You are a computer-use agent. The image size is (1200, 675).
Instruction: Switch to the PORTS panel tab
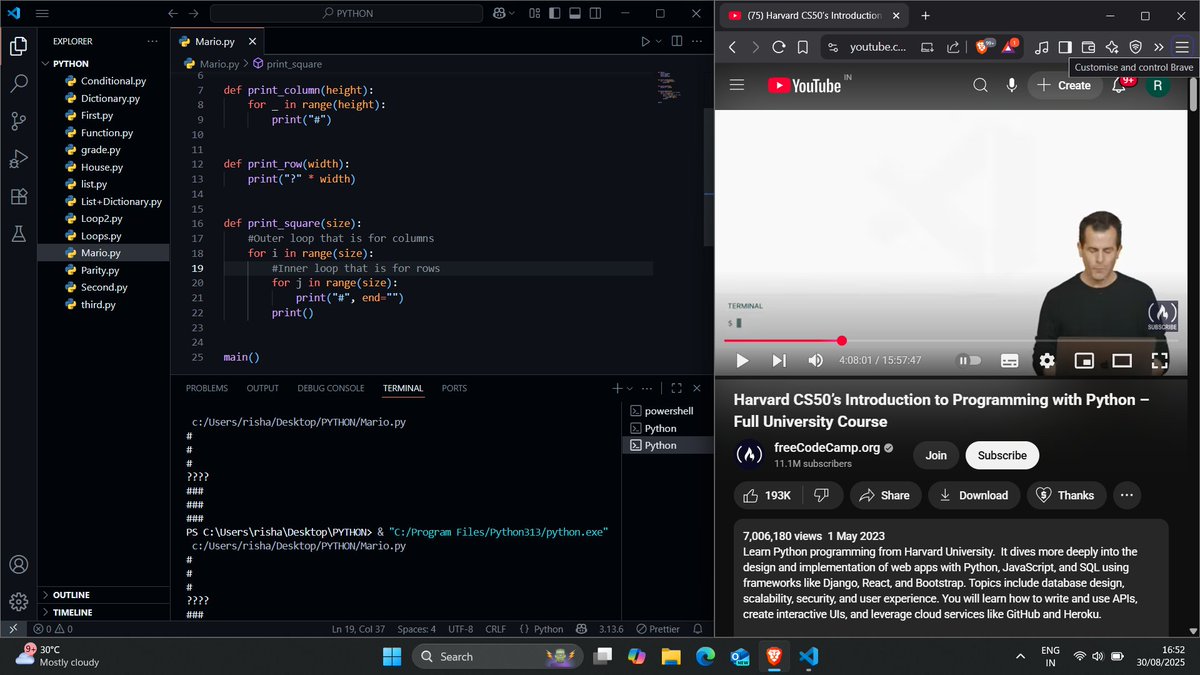tap(454, 388)
